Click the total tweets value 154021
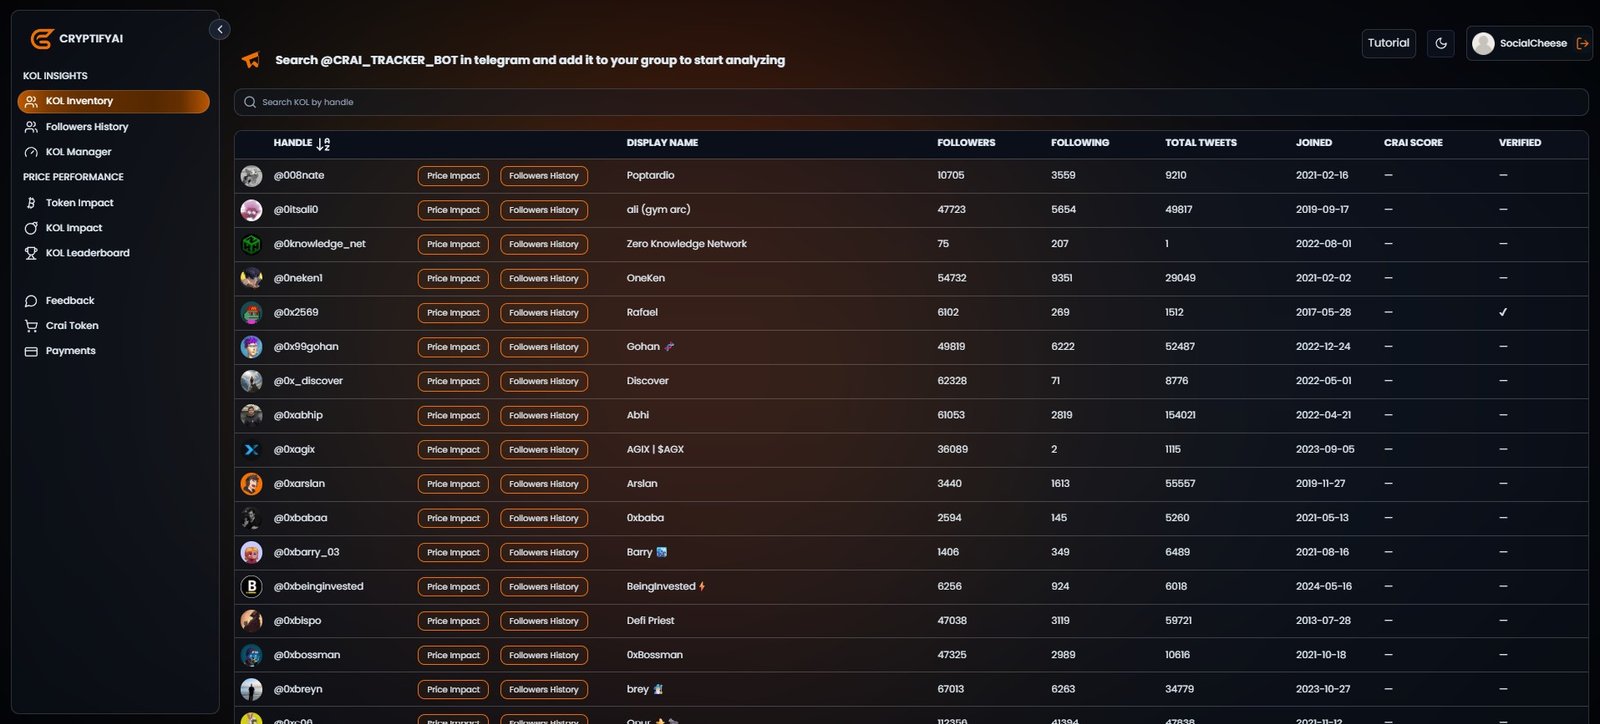Image resolution: width=1600 pixels, height=724 pixels. click(x=1180, y=415)
